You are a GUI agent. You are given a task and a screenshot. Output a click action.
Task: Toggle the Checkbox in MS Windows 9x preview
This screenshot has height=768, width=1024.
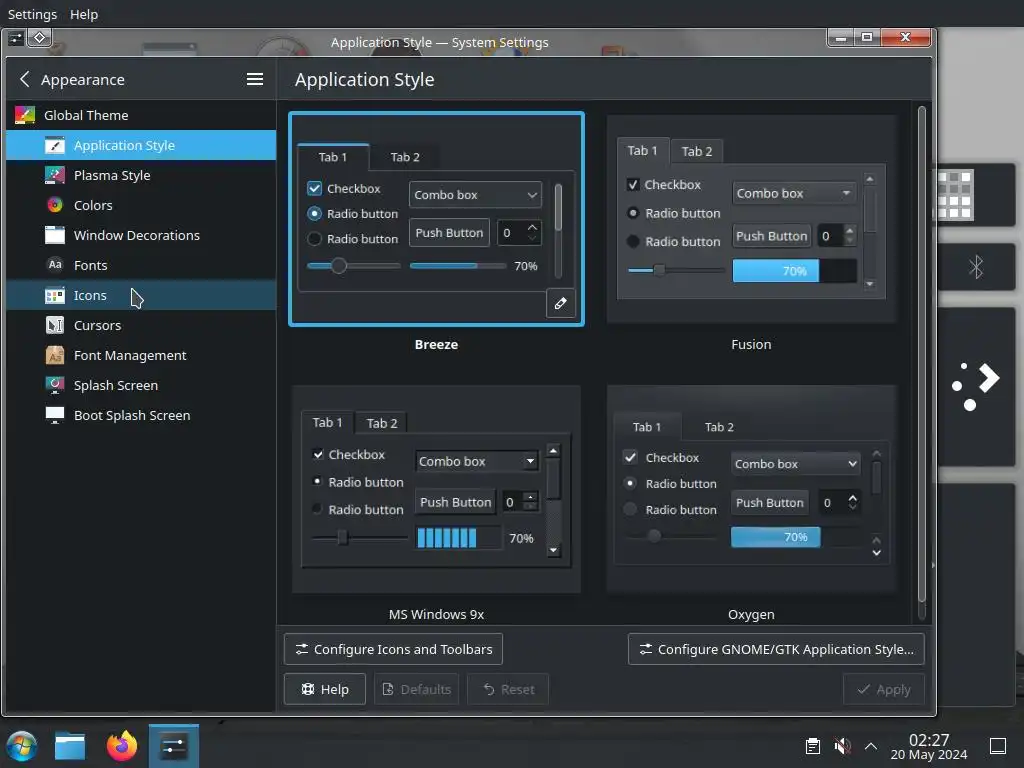[x=318, y=455]
